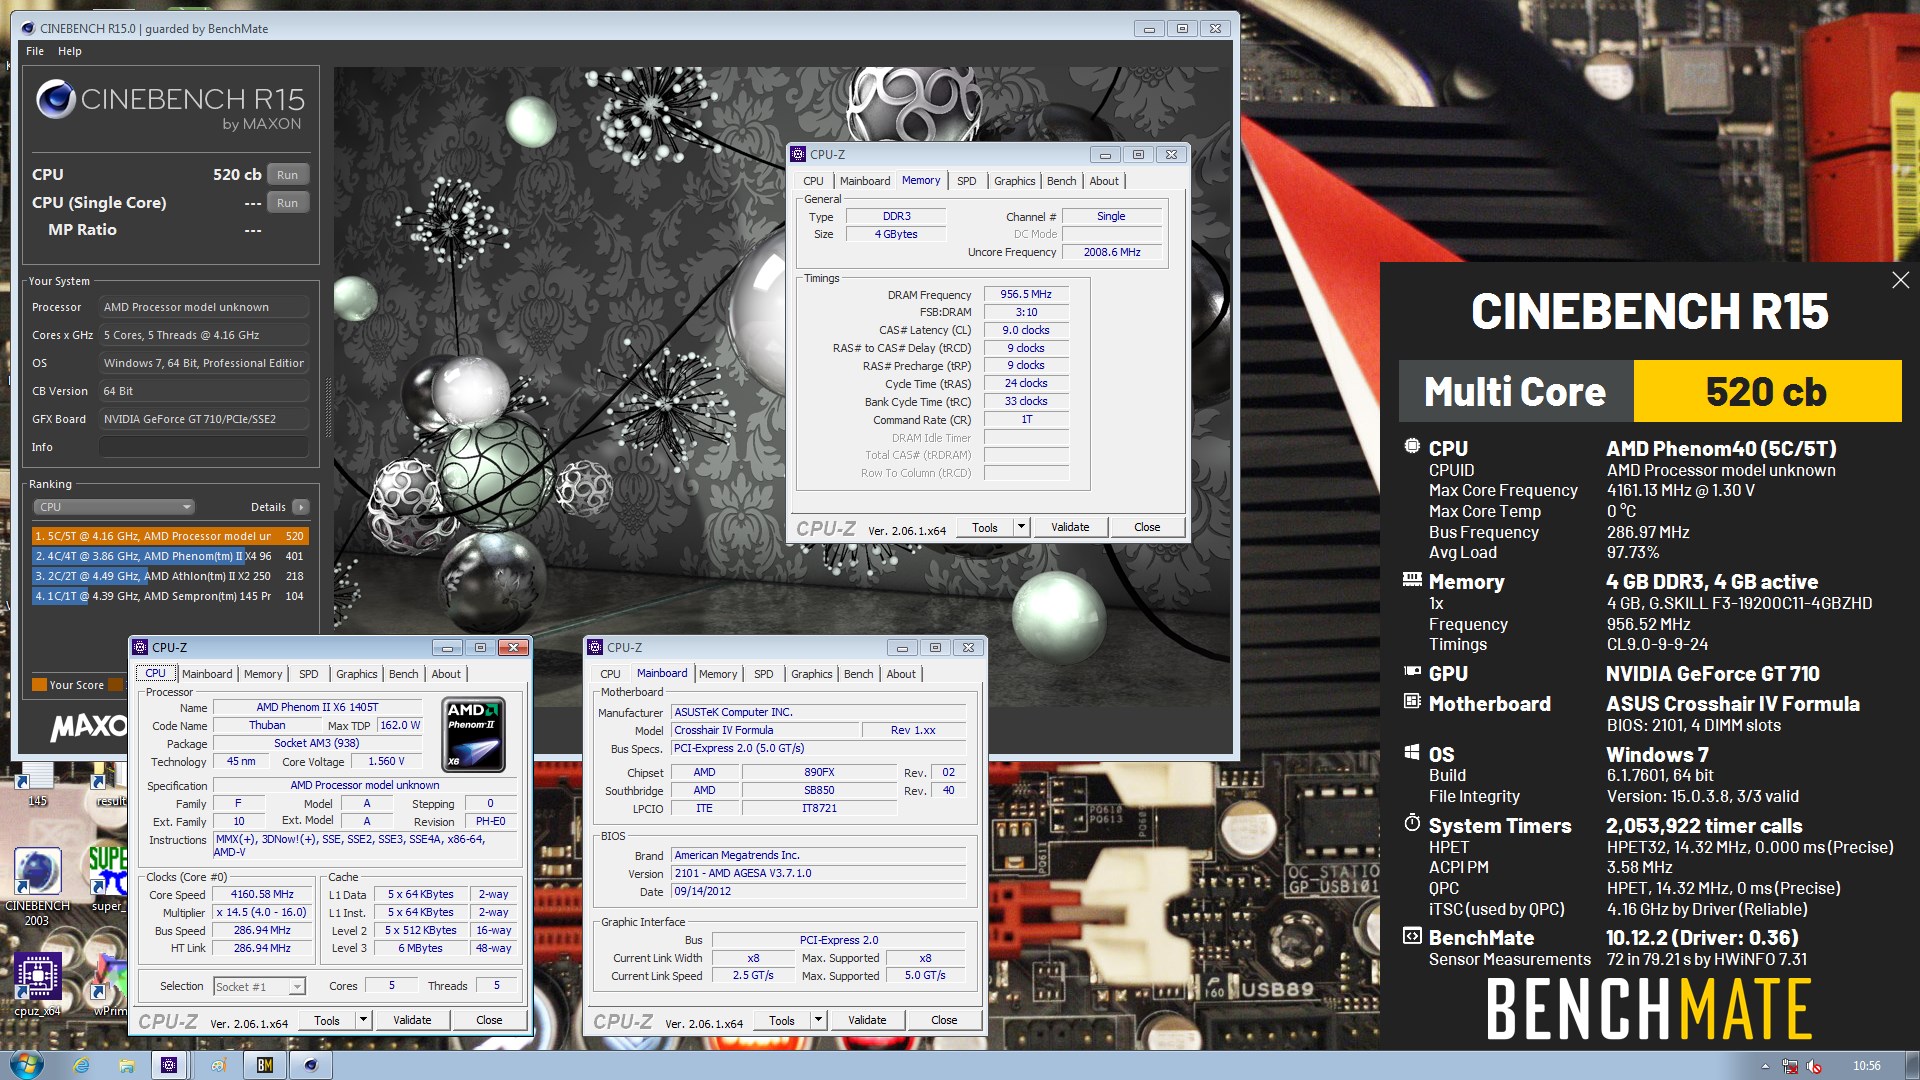This screenshot has height=1080, width=1920.
Task: Open Memory tab in the CPU CPU-Z window
Action: tap(263, 674)
